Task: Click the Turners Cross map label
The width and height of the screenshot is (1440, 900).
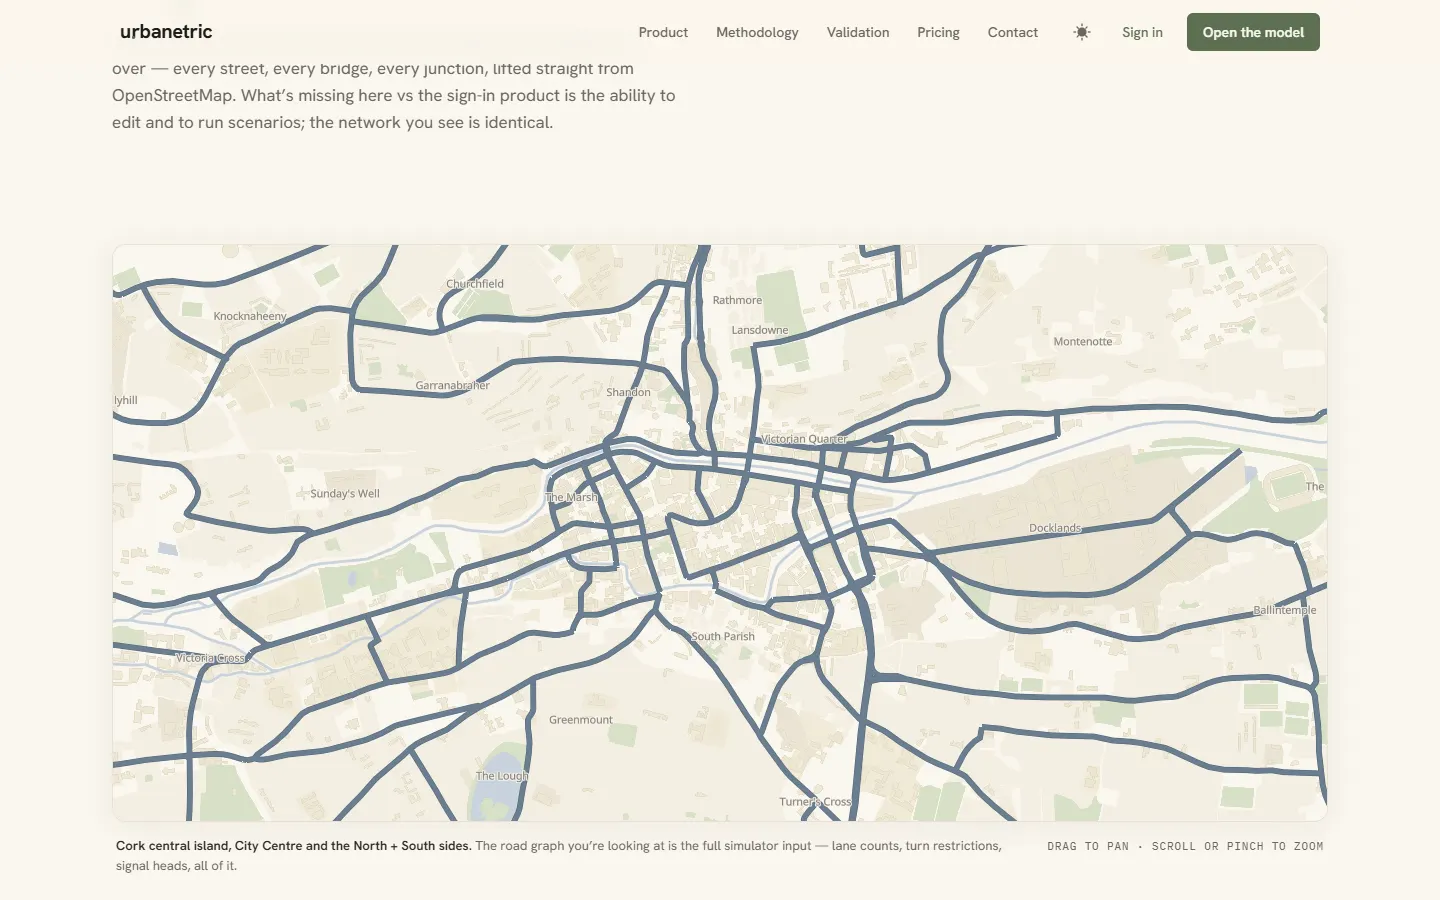Action: 815,802
